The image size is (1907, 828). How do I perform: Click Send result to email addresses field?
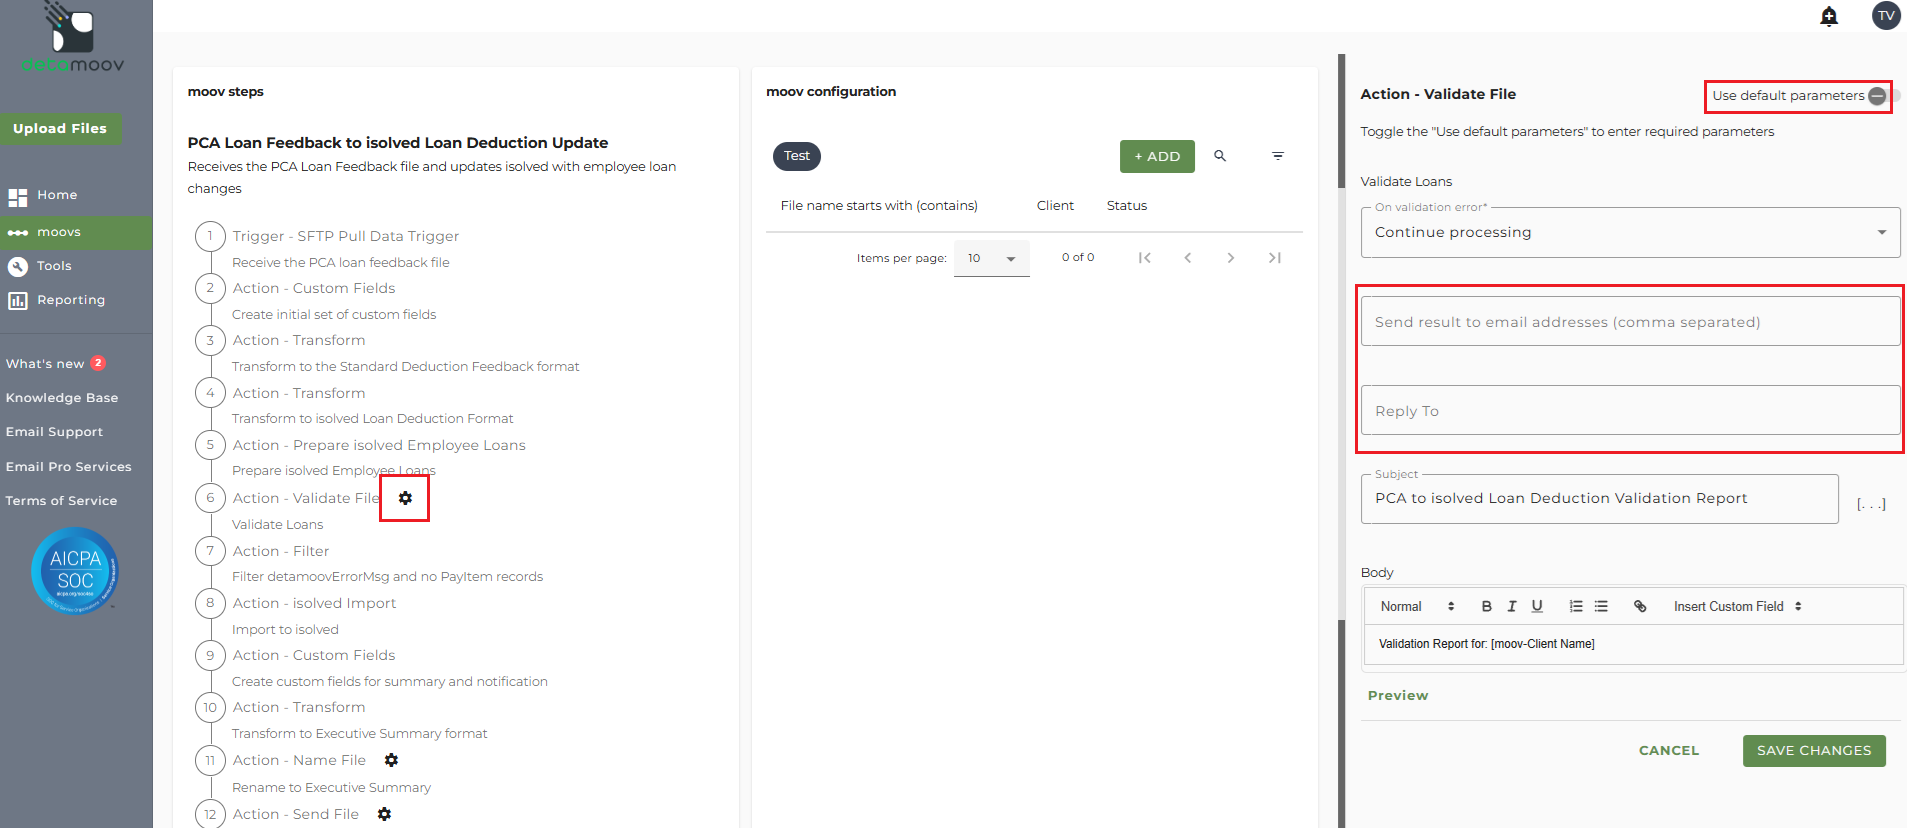1630,321
